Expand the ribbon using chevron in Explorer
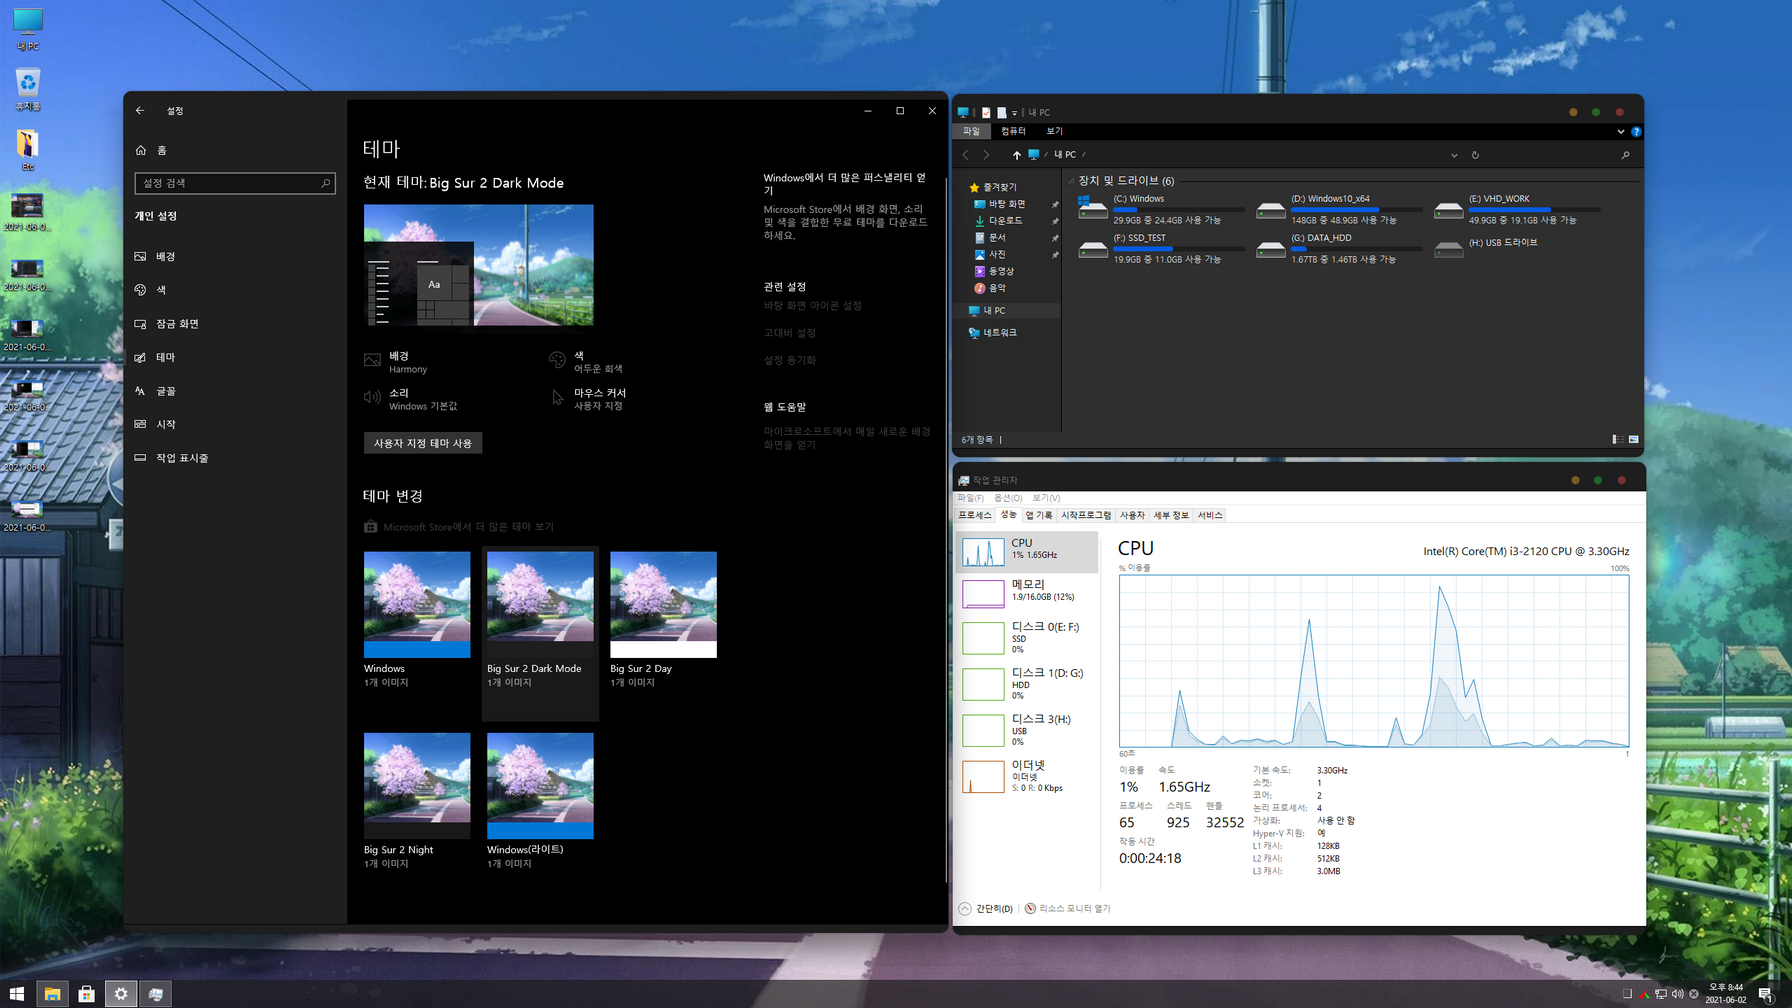Image resolution: width=1792 pixels, height=1008 pixels. (x=1620, y=131)
